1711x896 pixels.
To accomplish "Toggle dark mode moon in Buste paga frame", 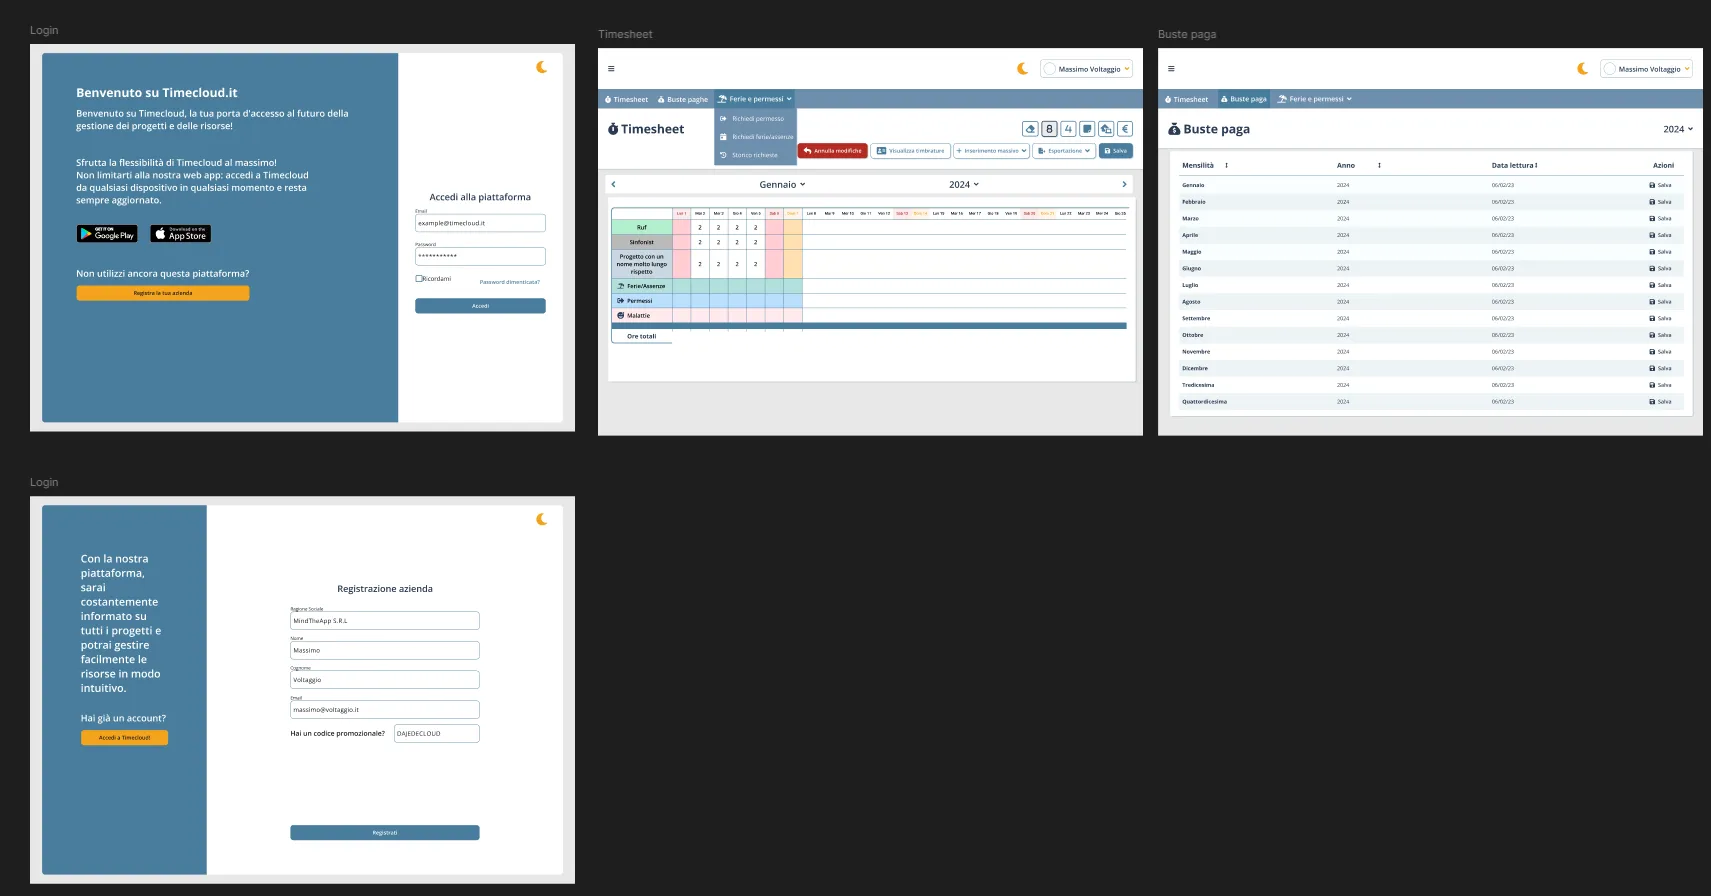I will pyautogui.click(x=1582, y=69).
